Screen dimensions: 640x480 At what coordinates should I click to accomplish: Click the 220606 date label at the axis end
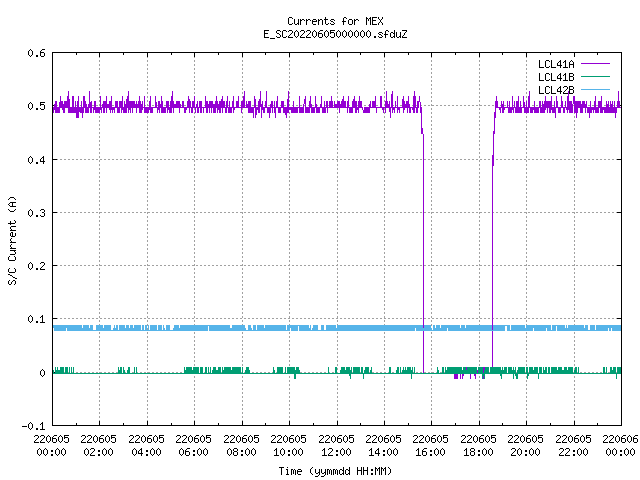tap(620, 439)
